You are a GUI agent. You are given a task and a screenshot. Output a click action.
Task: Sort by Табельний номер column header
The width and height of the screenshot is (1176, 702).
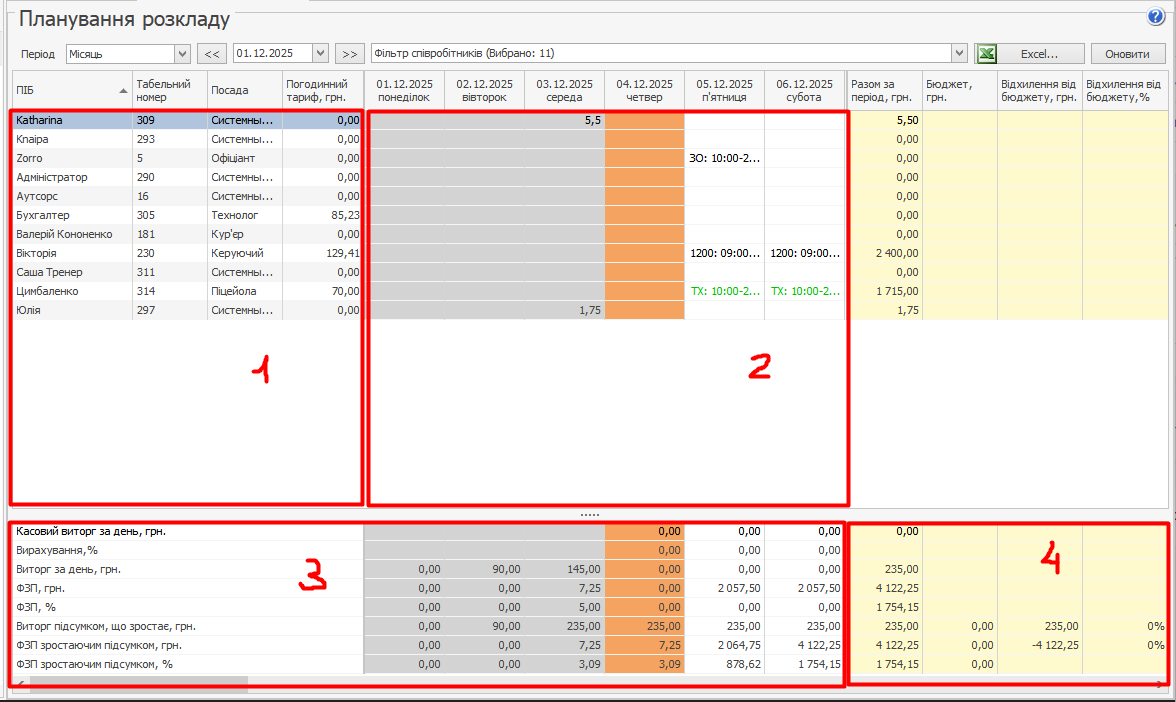[169, 90]
